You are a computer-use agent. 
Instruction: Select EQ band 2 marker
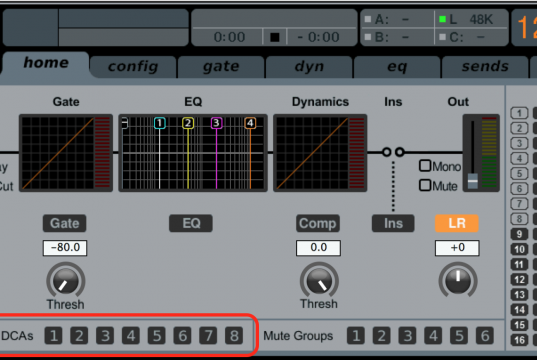pos(188,123)
